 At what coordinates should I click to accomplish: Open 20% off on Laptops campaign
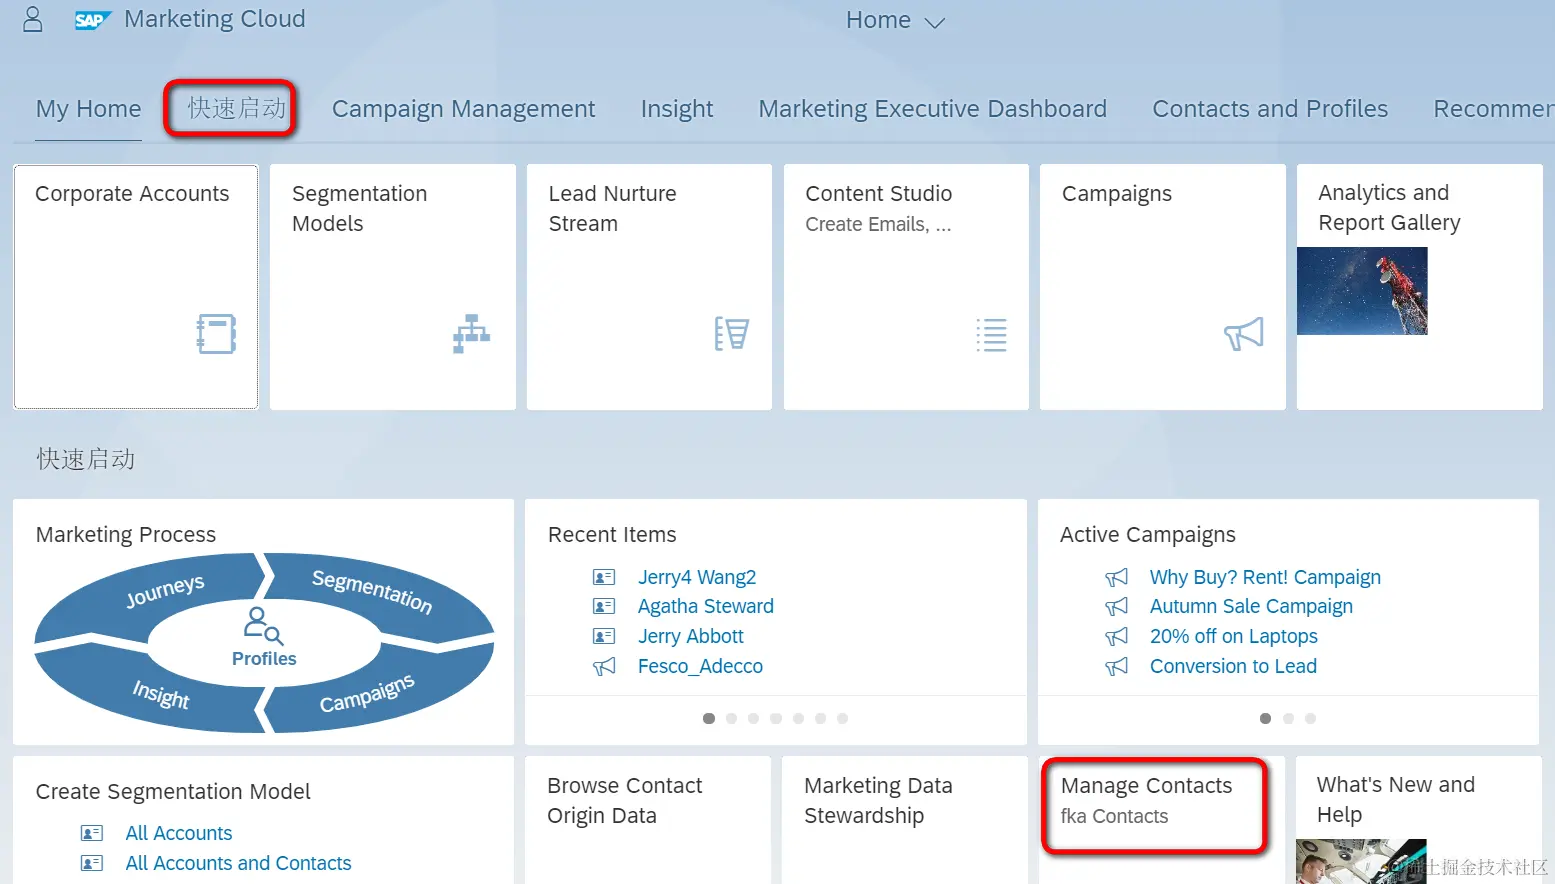[x=1234, y=636]
